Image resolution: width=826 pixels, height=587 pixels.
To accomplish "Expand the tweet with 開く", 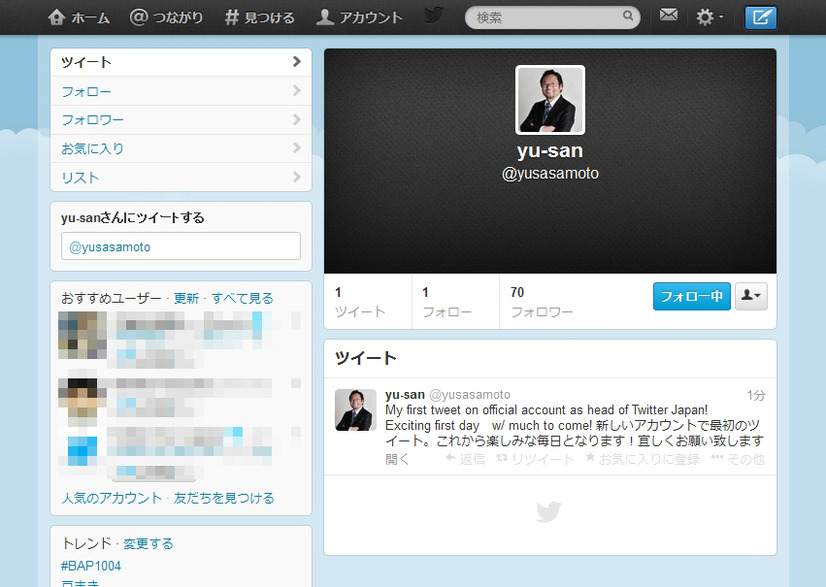I will click(397, 459).
